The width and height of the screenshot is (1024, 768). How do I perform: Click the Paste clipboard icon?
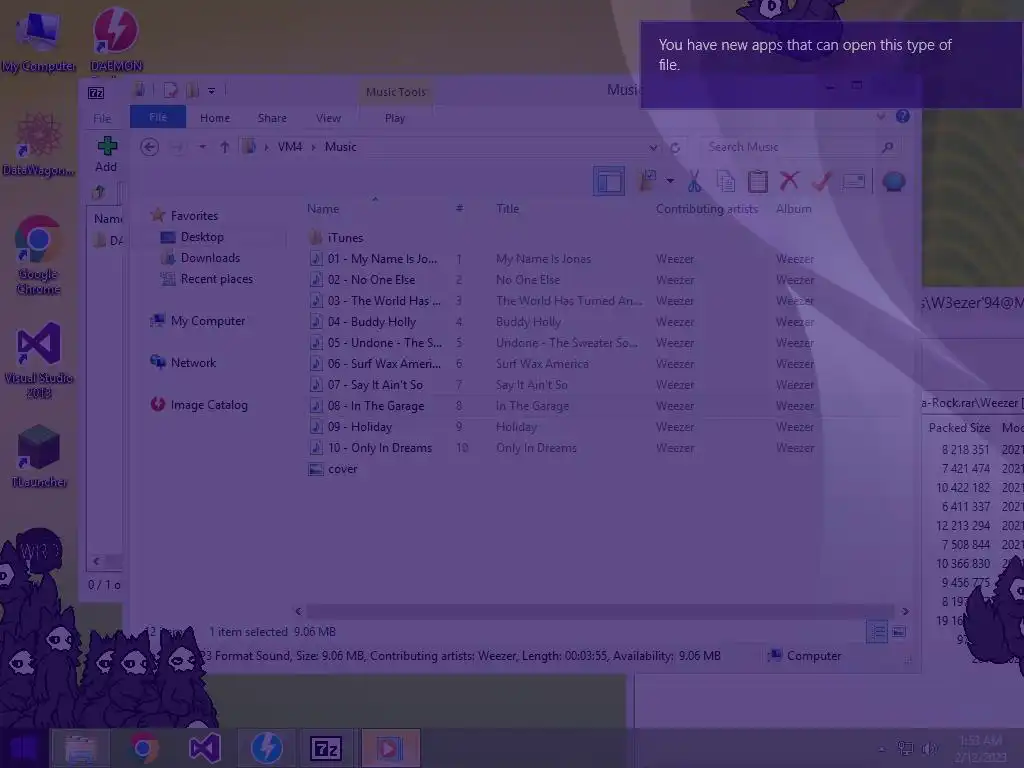tap(758, 182)
